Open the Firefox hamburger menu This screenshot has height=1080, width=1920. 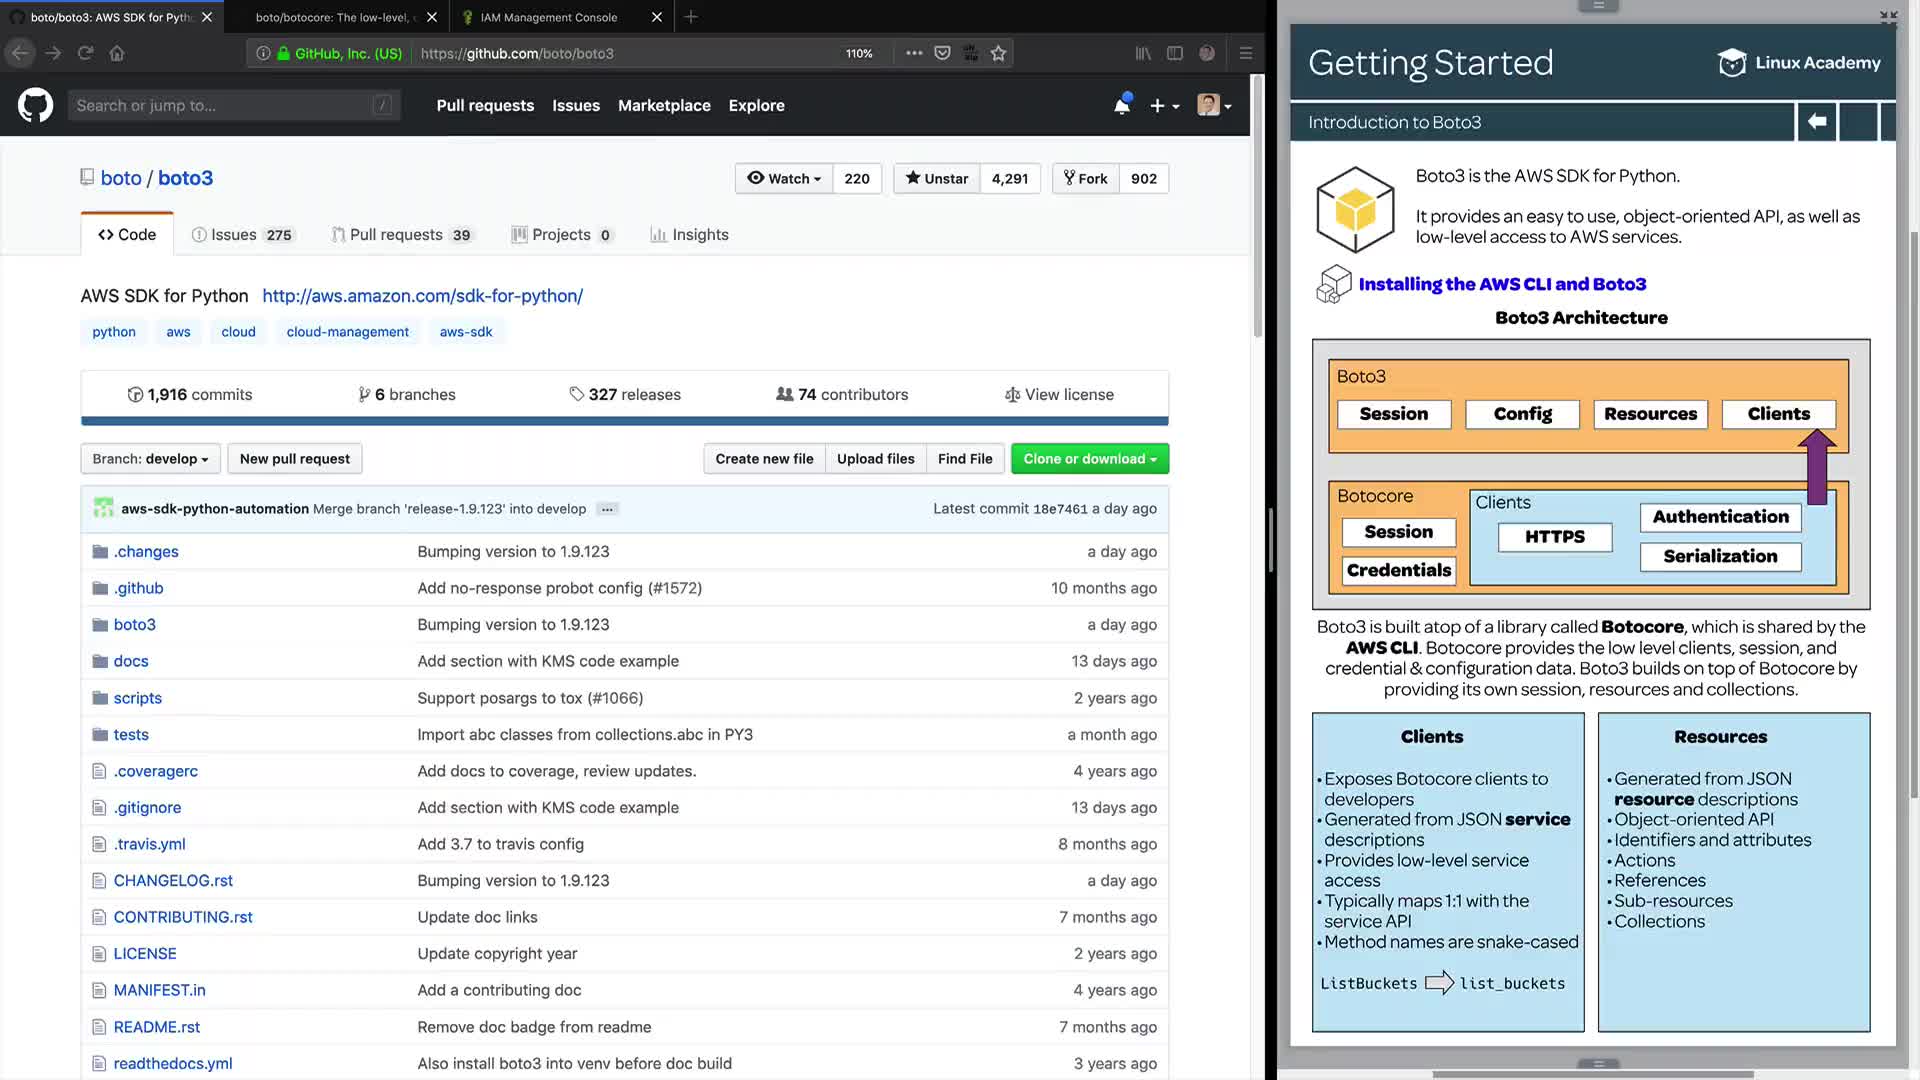click(x=1245, y=53)
